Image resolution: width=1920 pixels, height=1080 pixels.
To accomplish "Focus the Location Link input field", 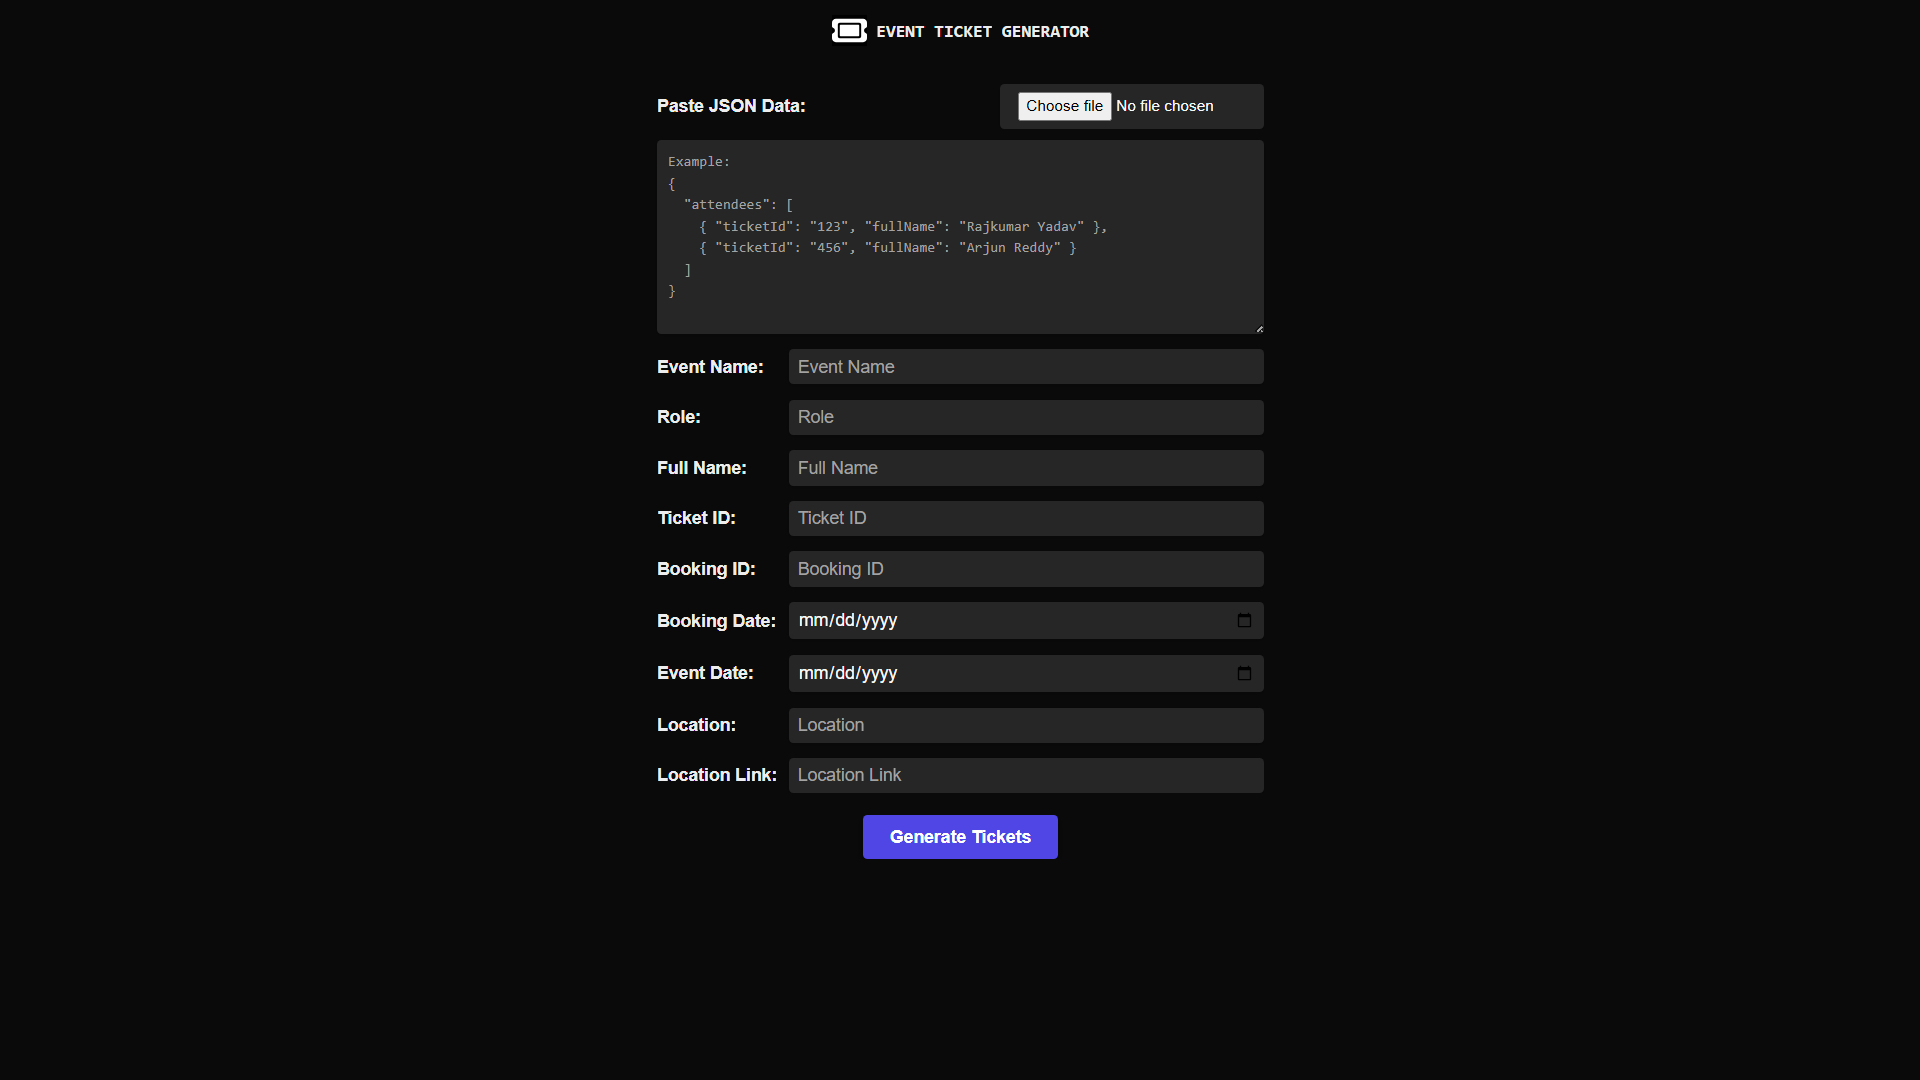I will click(1025, 775).
